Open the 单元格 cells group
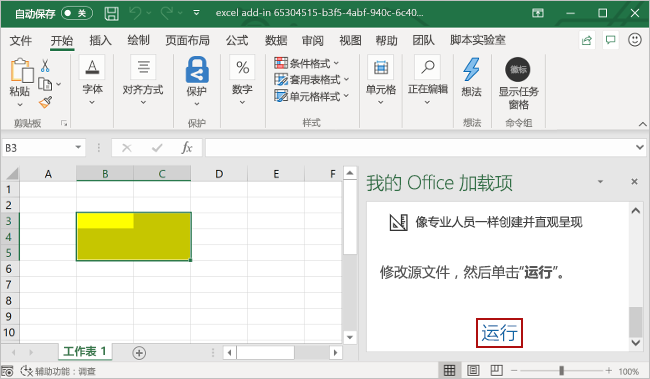650x379 pixels. click(381, 80)
